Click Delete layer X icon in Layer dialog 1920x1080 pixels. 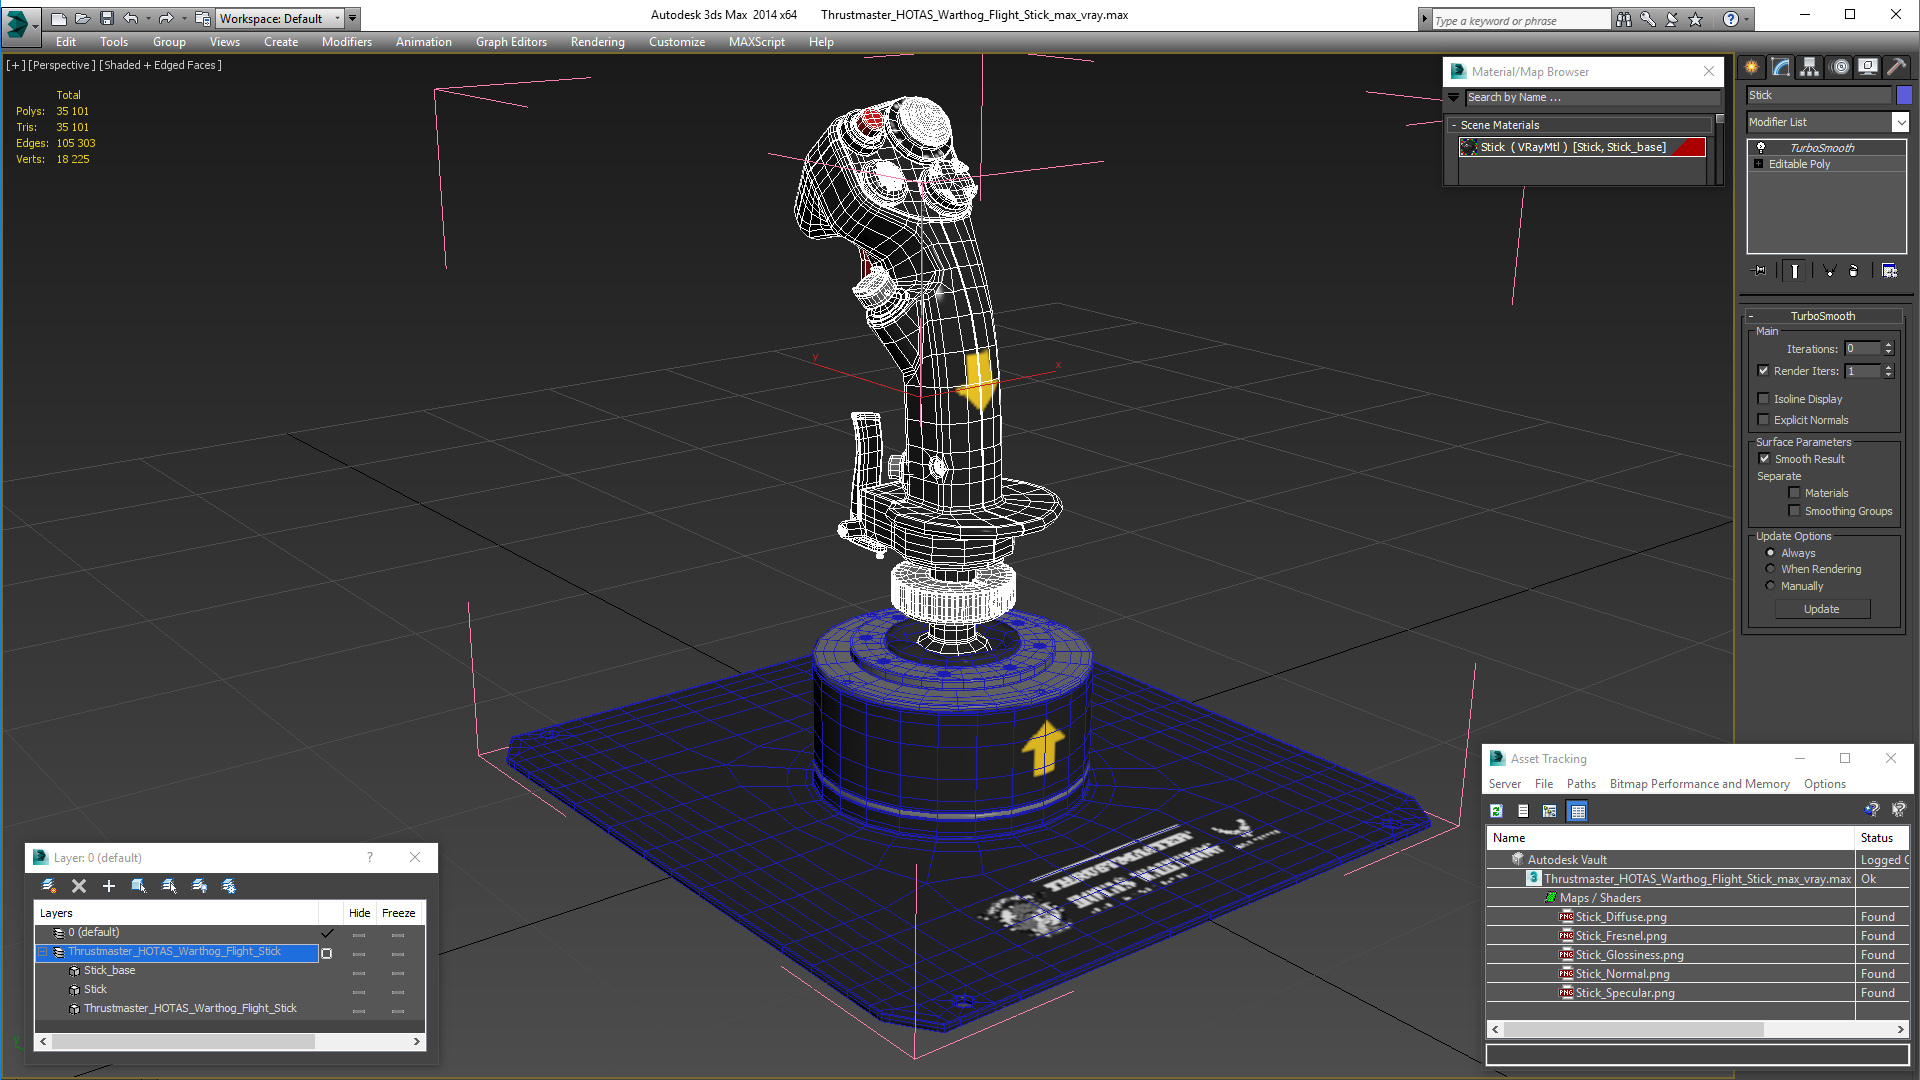click(x=79, y=886)
